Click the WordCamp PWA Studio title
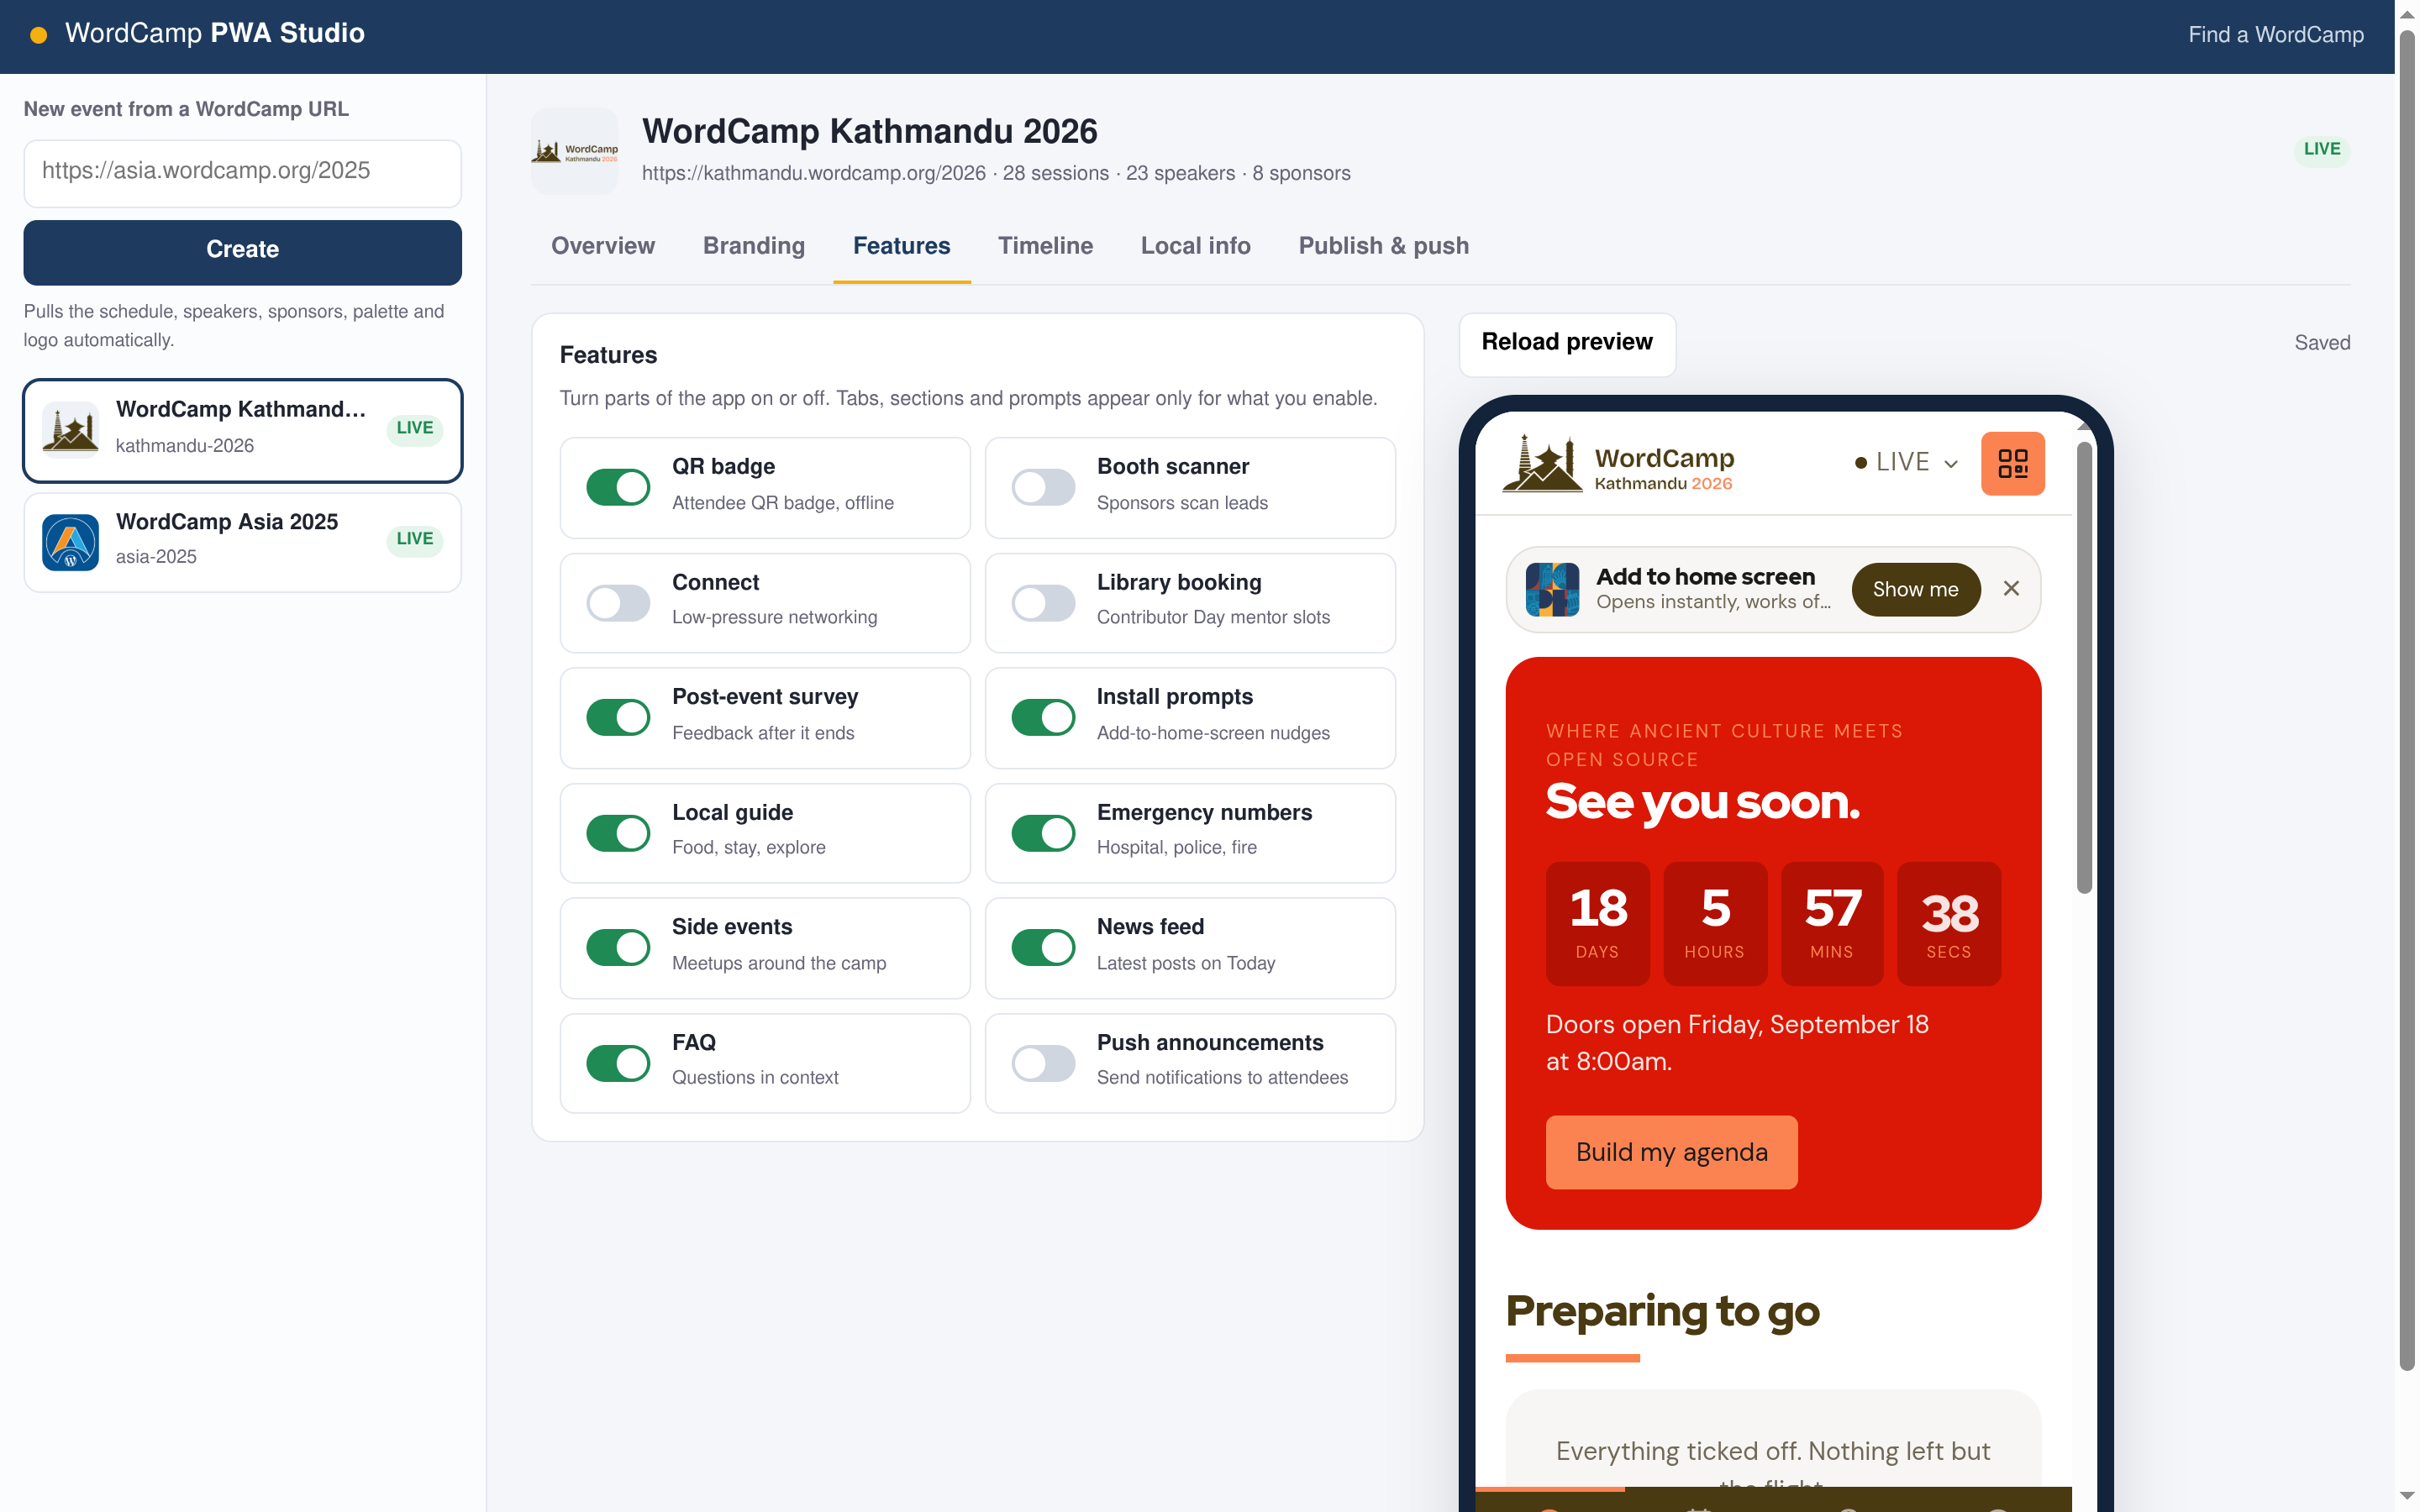The image size is (2420, 1512). (215, 34)
